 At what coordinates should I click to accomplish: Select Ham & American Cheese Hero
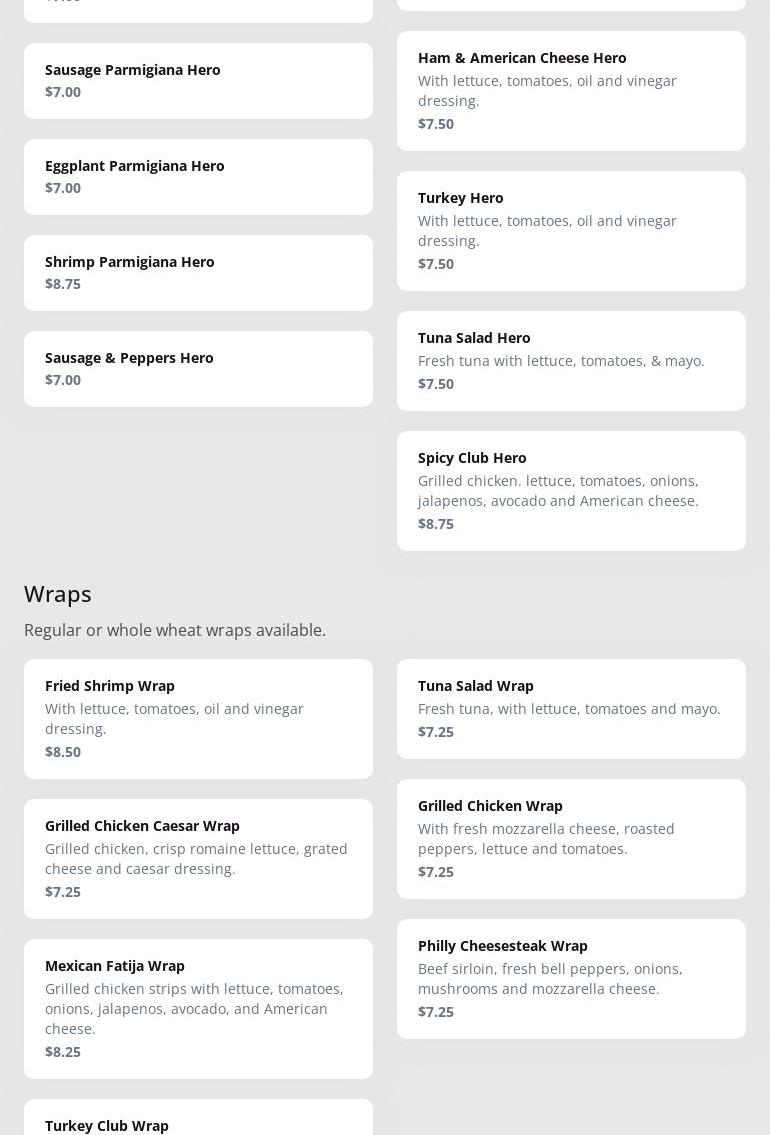pyautogui.click(x=571, y=91)
